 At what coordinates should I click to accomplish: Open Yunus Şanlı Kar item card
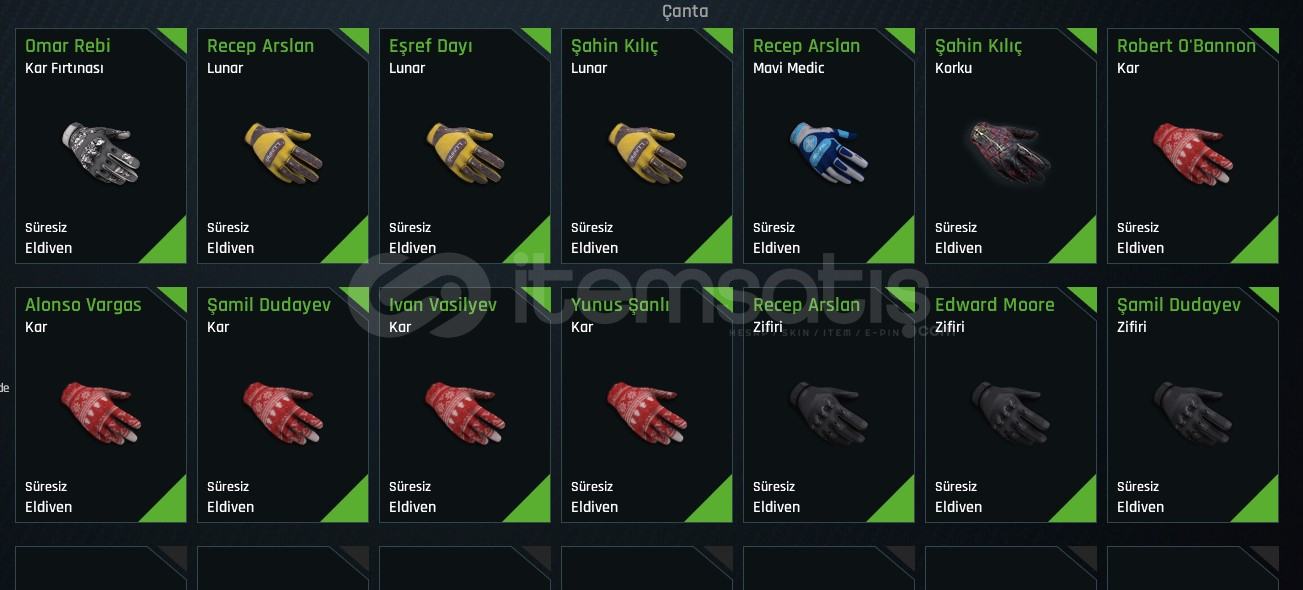click(647, 405)
